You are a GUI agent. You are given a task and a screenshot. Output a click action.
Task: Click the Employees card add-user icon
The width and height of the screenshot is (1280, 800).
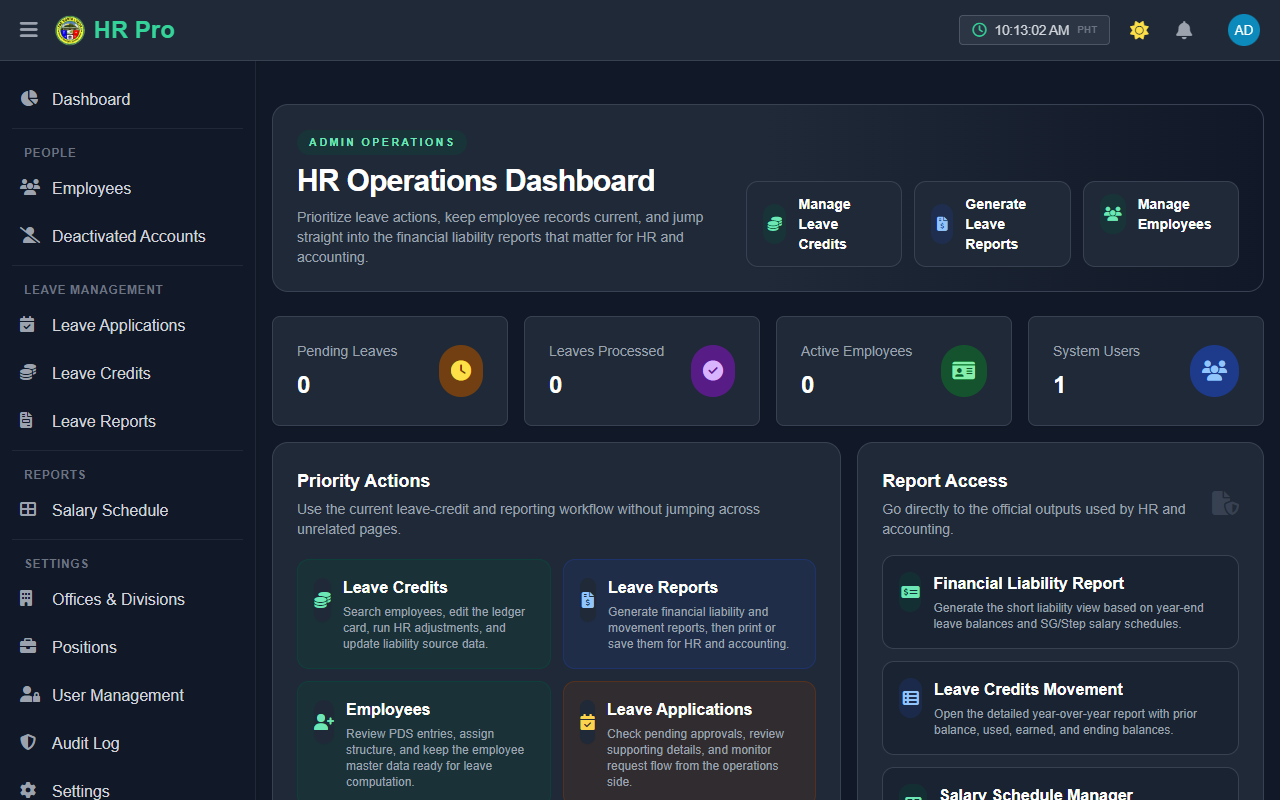(x=324, y=722)
